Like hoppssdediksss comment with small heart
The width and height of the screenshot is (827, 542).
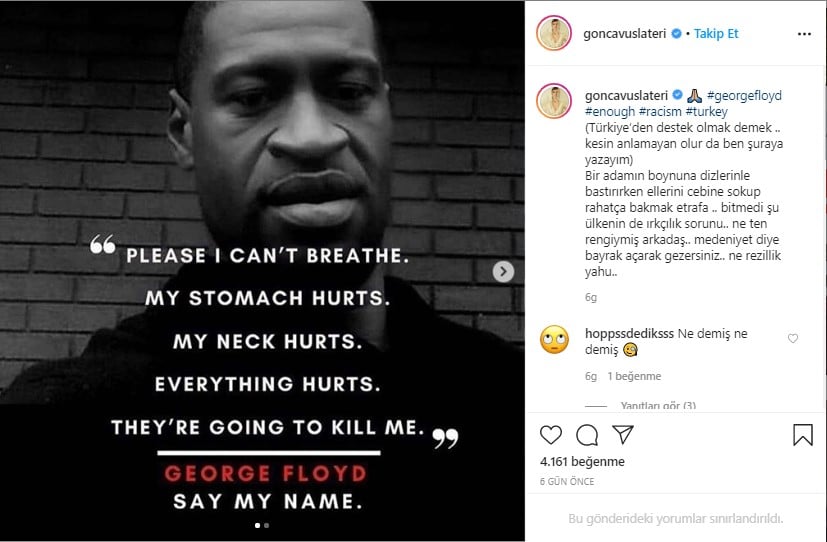coord(793,338)
